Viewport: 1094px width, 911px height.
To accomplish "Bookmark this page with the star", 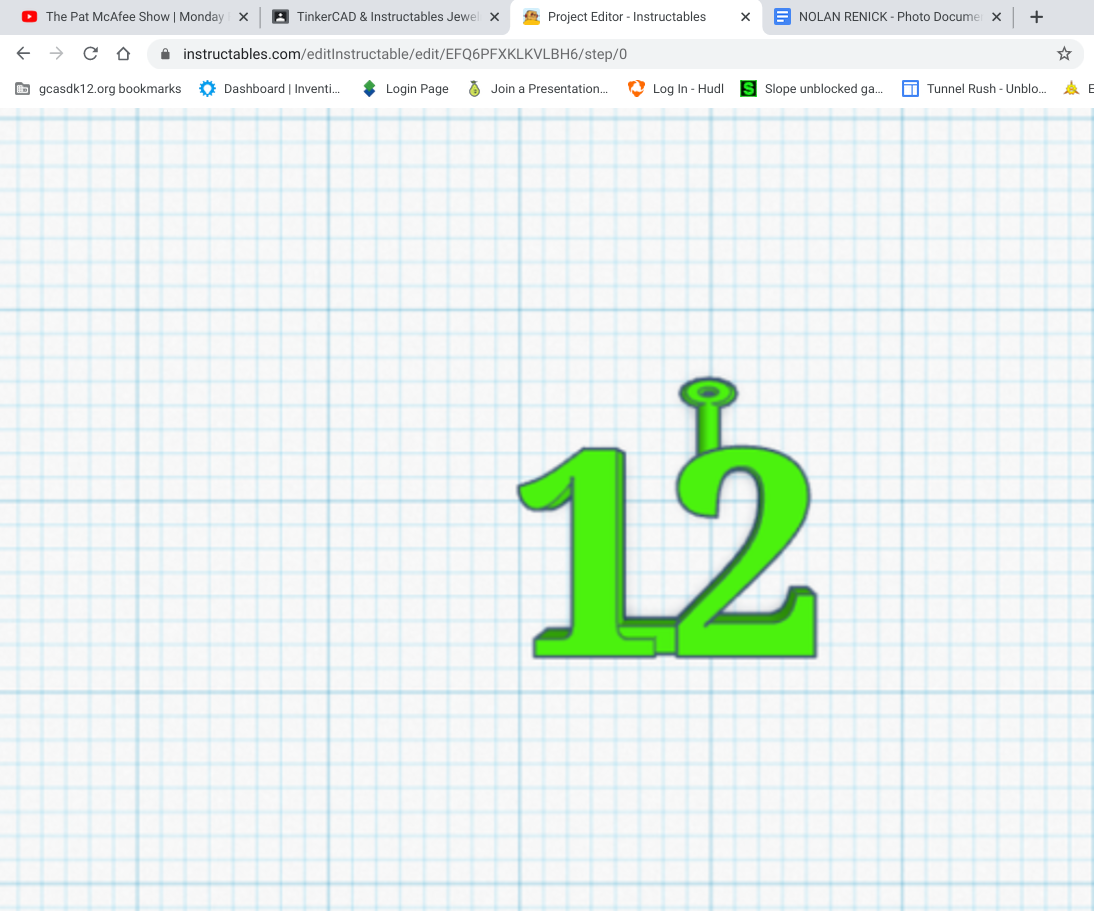I will pos(1064,54).
